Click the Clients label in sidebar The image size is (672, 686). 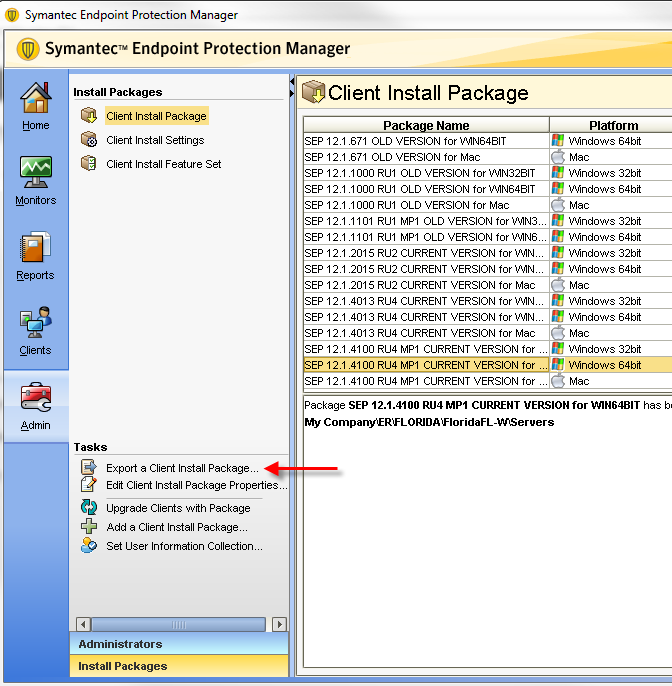[x=35, y=350]
